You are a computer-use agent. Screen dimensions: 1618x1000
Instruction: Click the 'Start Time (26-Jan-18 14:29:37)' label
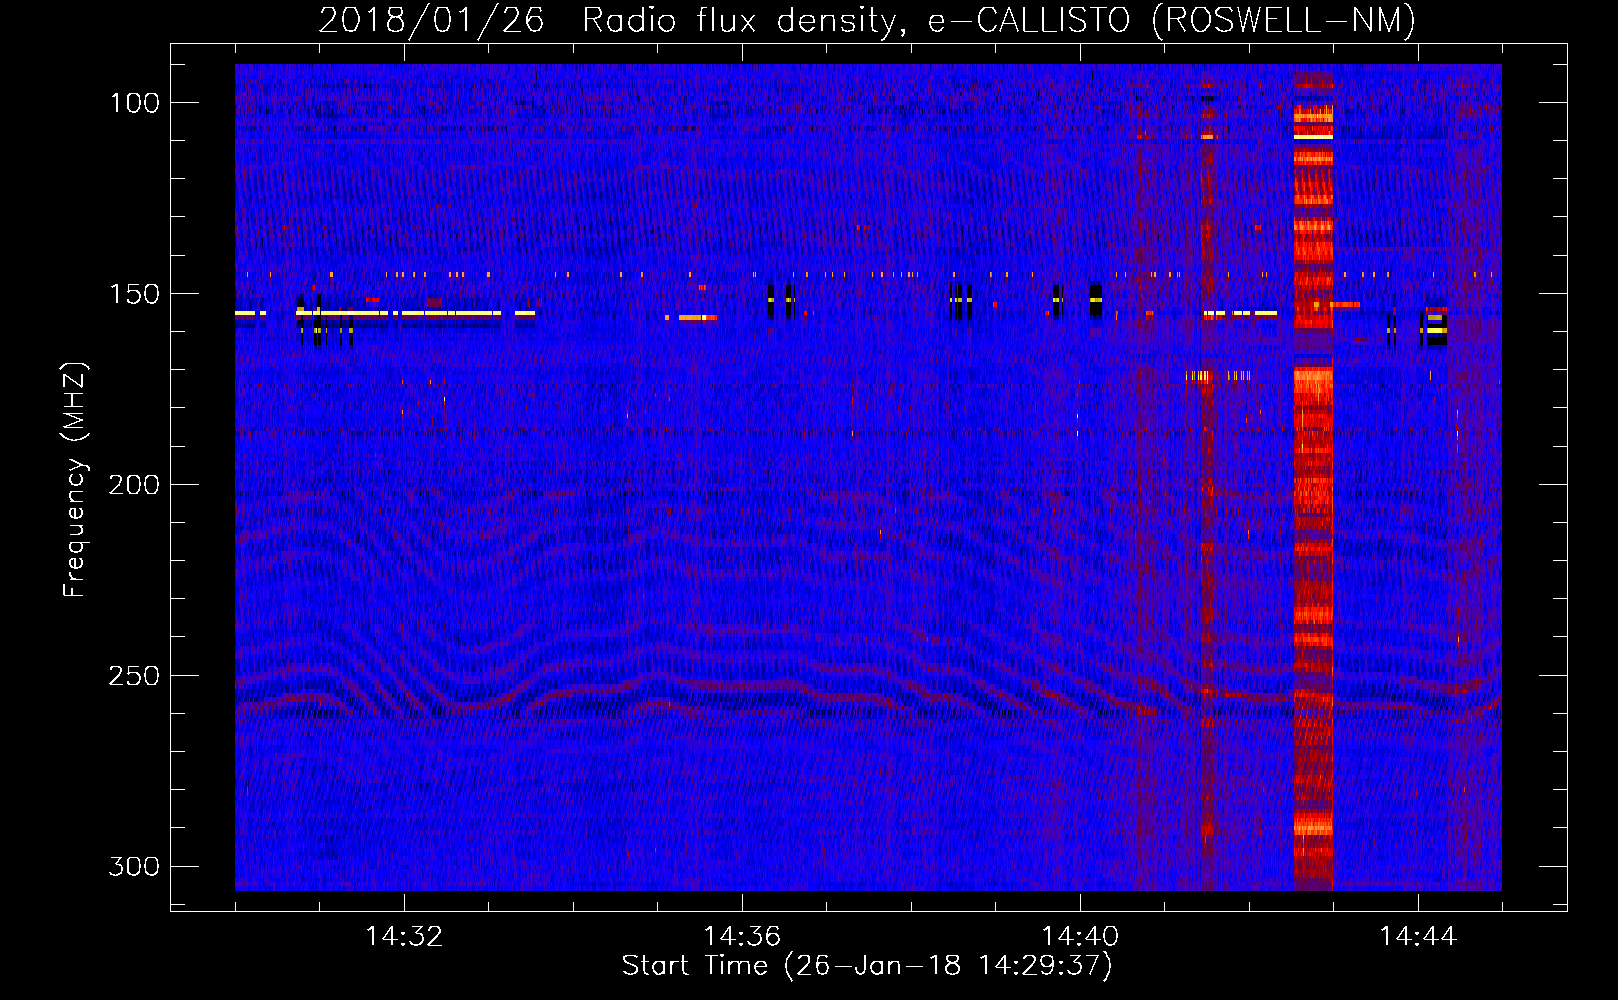[867, 966]
